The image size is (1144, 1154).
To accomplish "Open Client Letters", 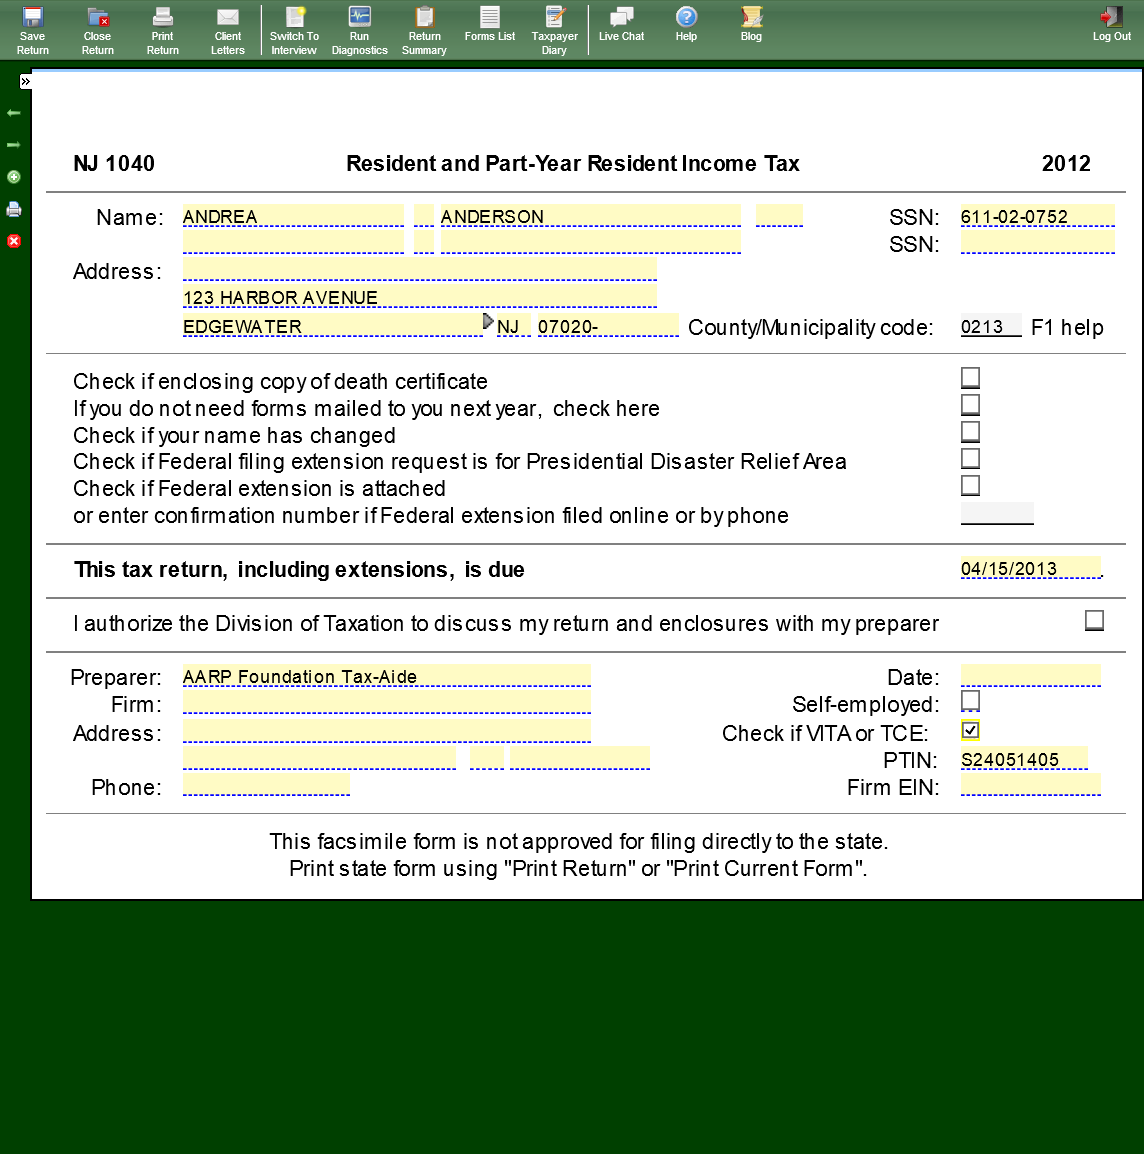I will point(227,30).
